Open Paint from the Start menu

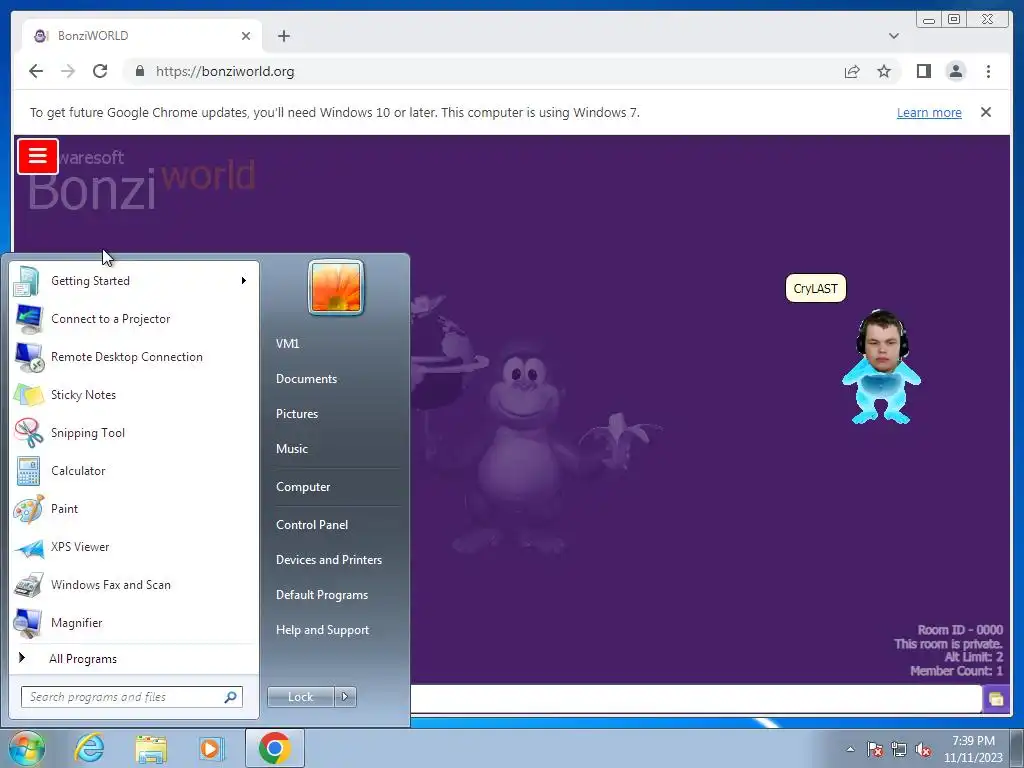pos(134,509)
